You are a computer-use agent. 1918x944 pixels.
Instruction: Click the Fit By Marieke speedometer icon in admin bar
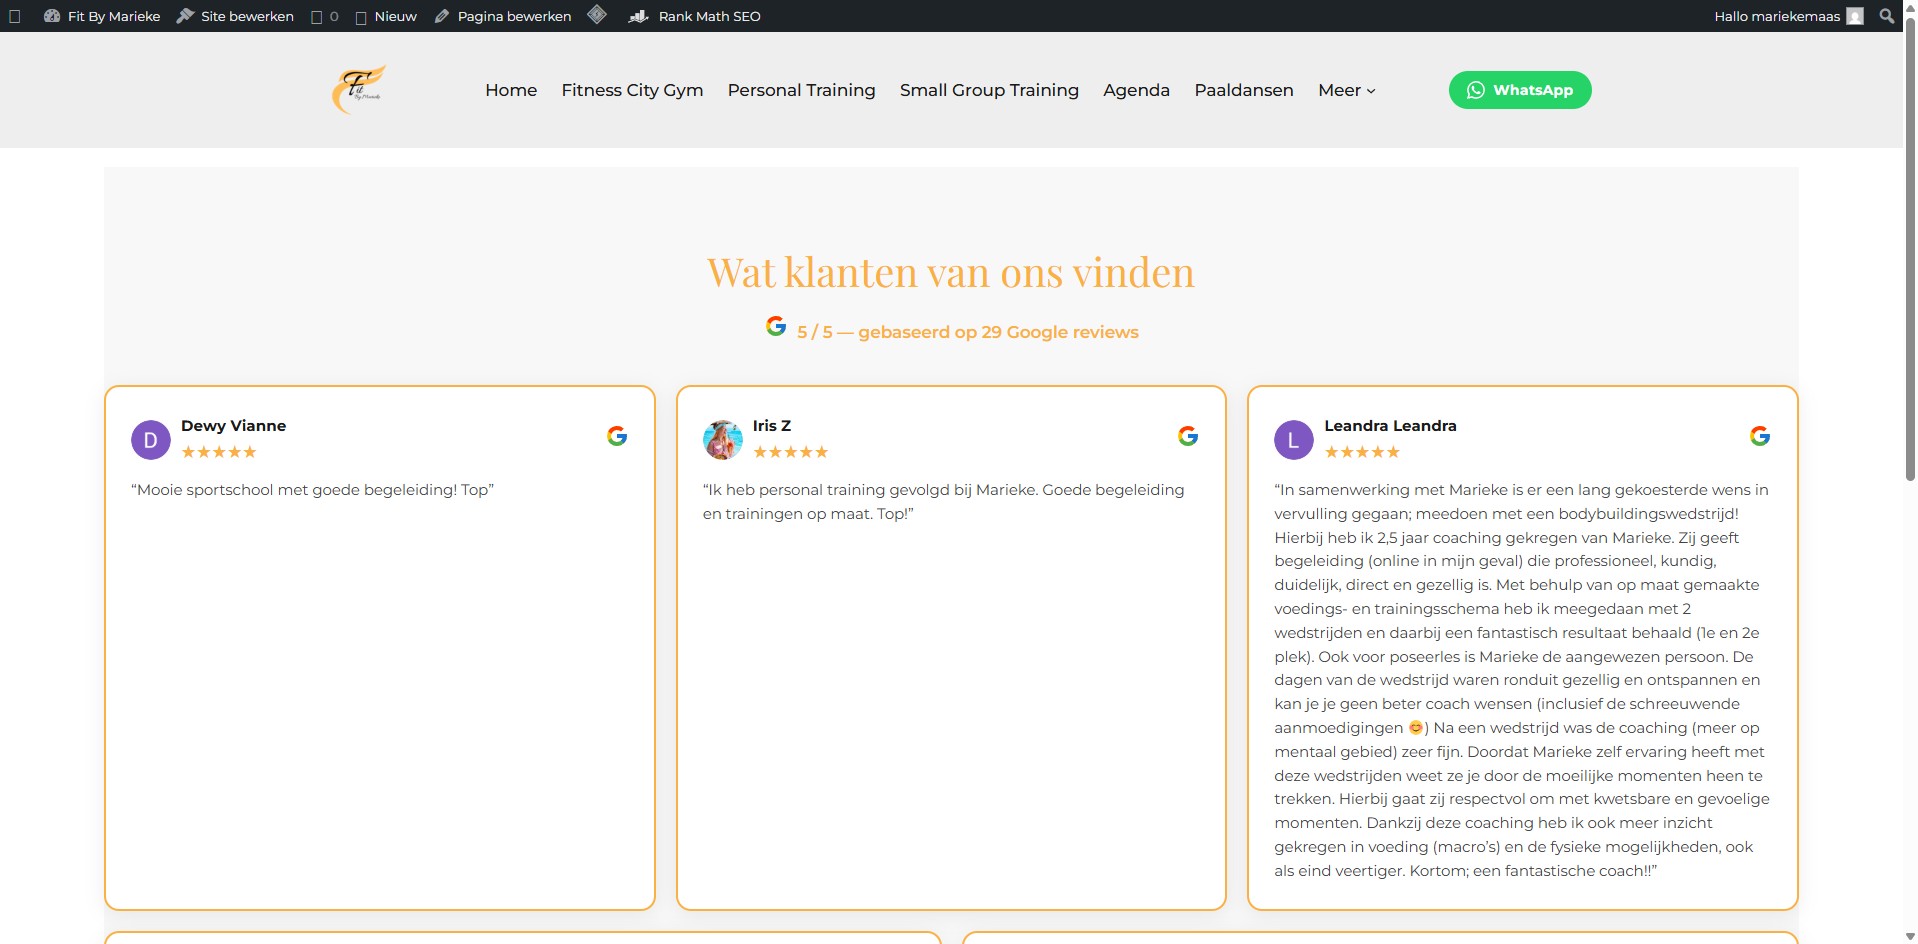[x=52, y=15]
